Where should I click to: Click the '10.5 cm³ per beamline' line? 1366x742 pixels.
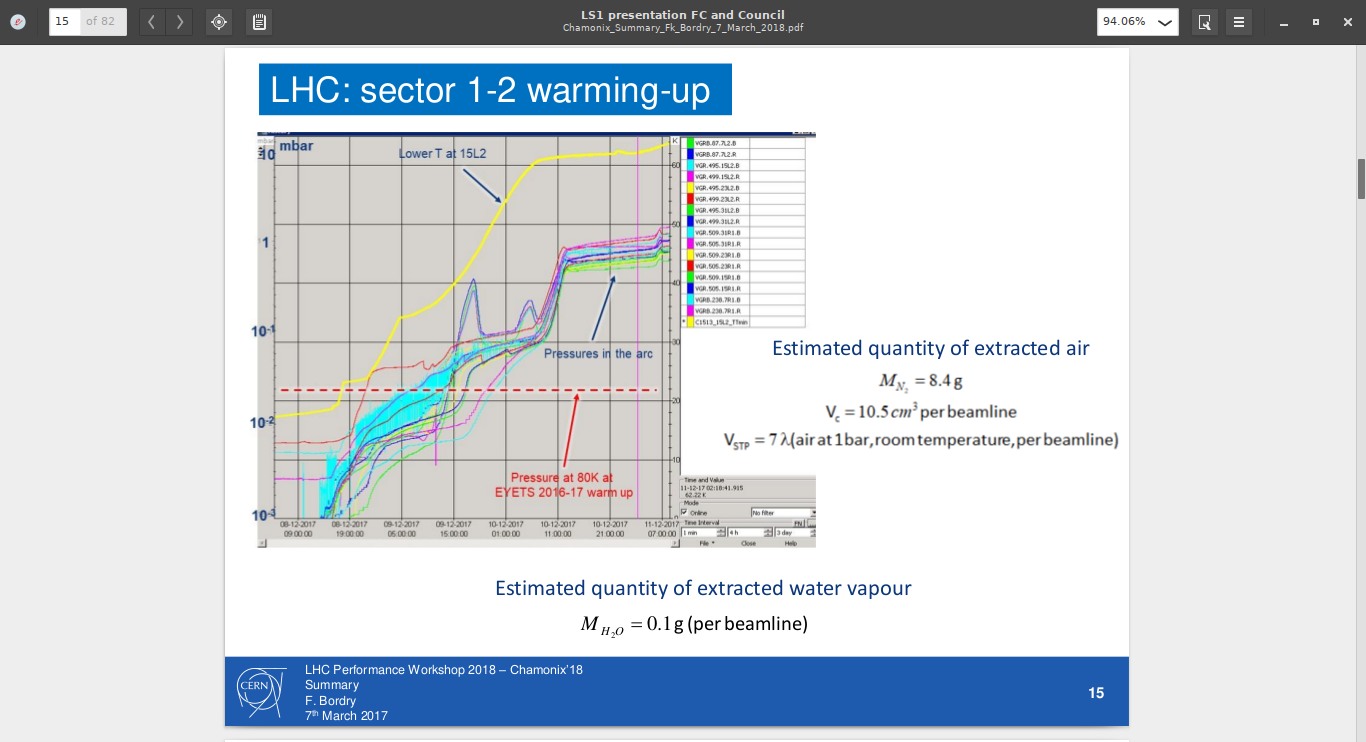pos(920,410)
